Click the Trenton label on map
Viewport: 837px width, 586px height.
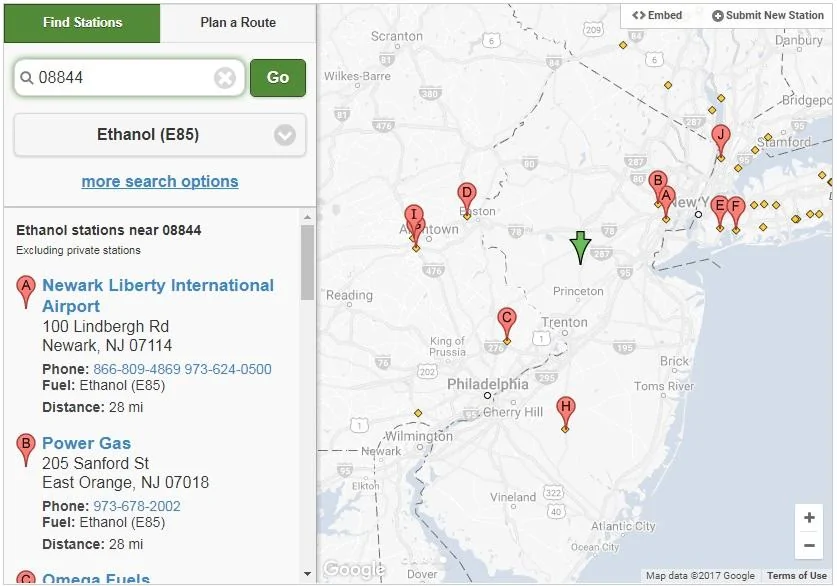point(564,322)
